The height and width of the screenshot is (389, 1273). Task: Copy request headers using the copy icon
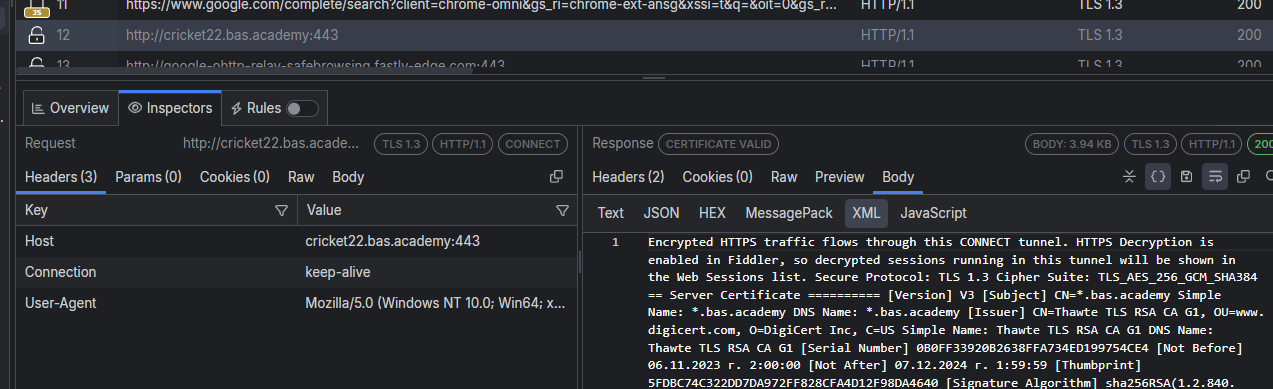coord(557,177)
